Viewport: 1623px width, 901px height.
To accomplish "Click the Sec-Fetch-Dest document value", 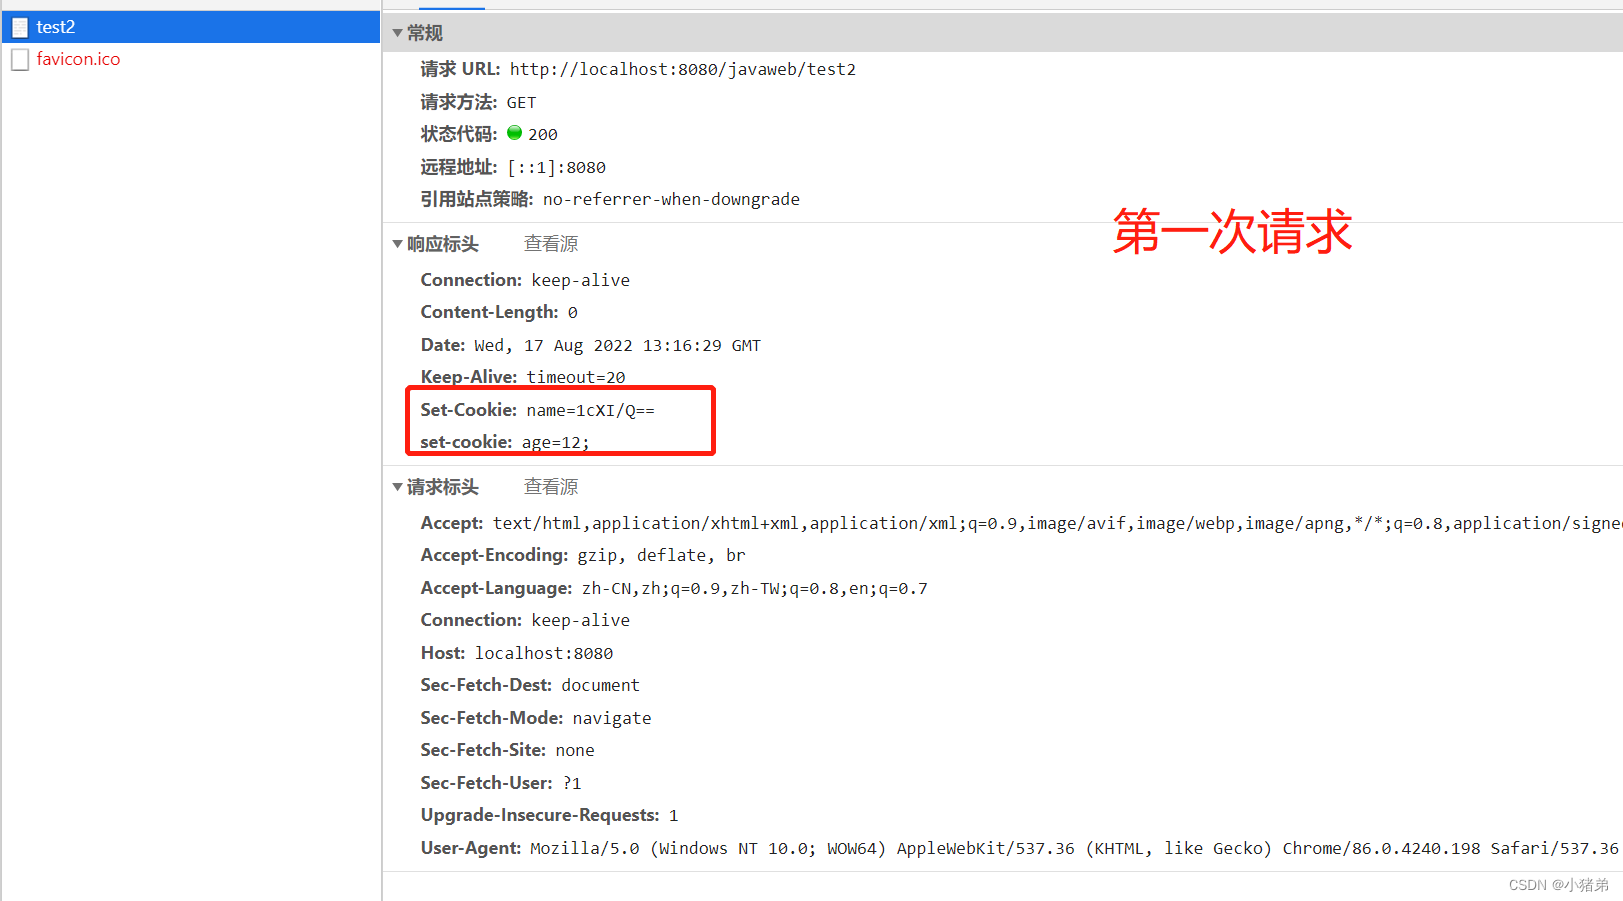I will pyautogui.click(x=600, y=685).
